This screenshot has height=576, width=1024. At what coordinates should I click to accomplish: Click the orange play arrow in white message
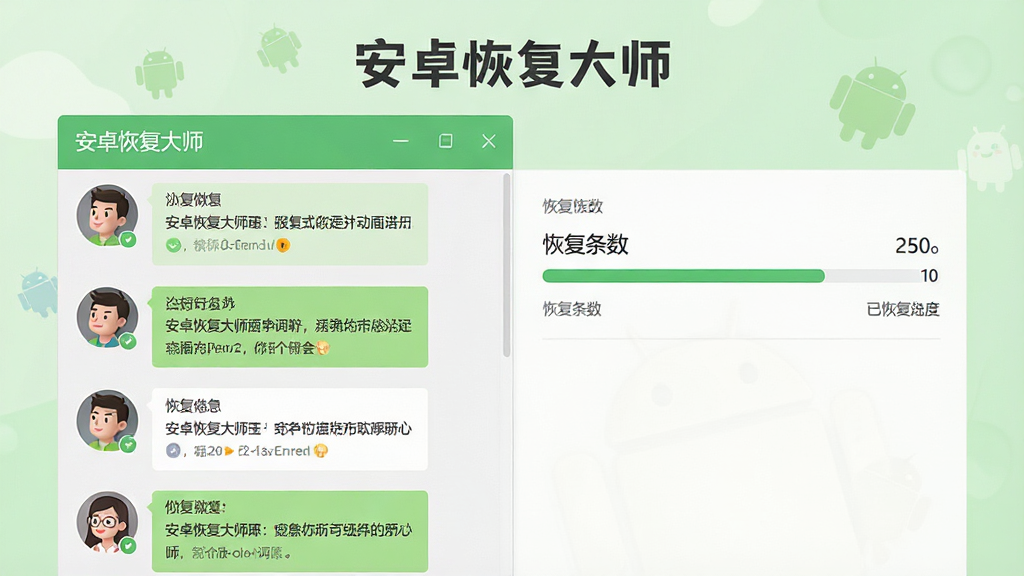tap(229, 451)
